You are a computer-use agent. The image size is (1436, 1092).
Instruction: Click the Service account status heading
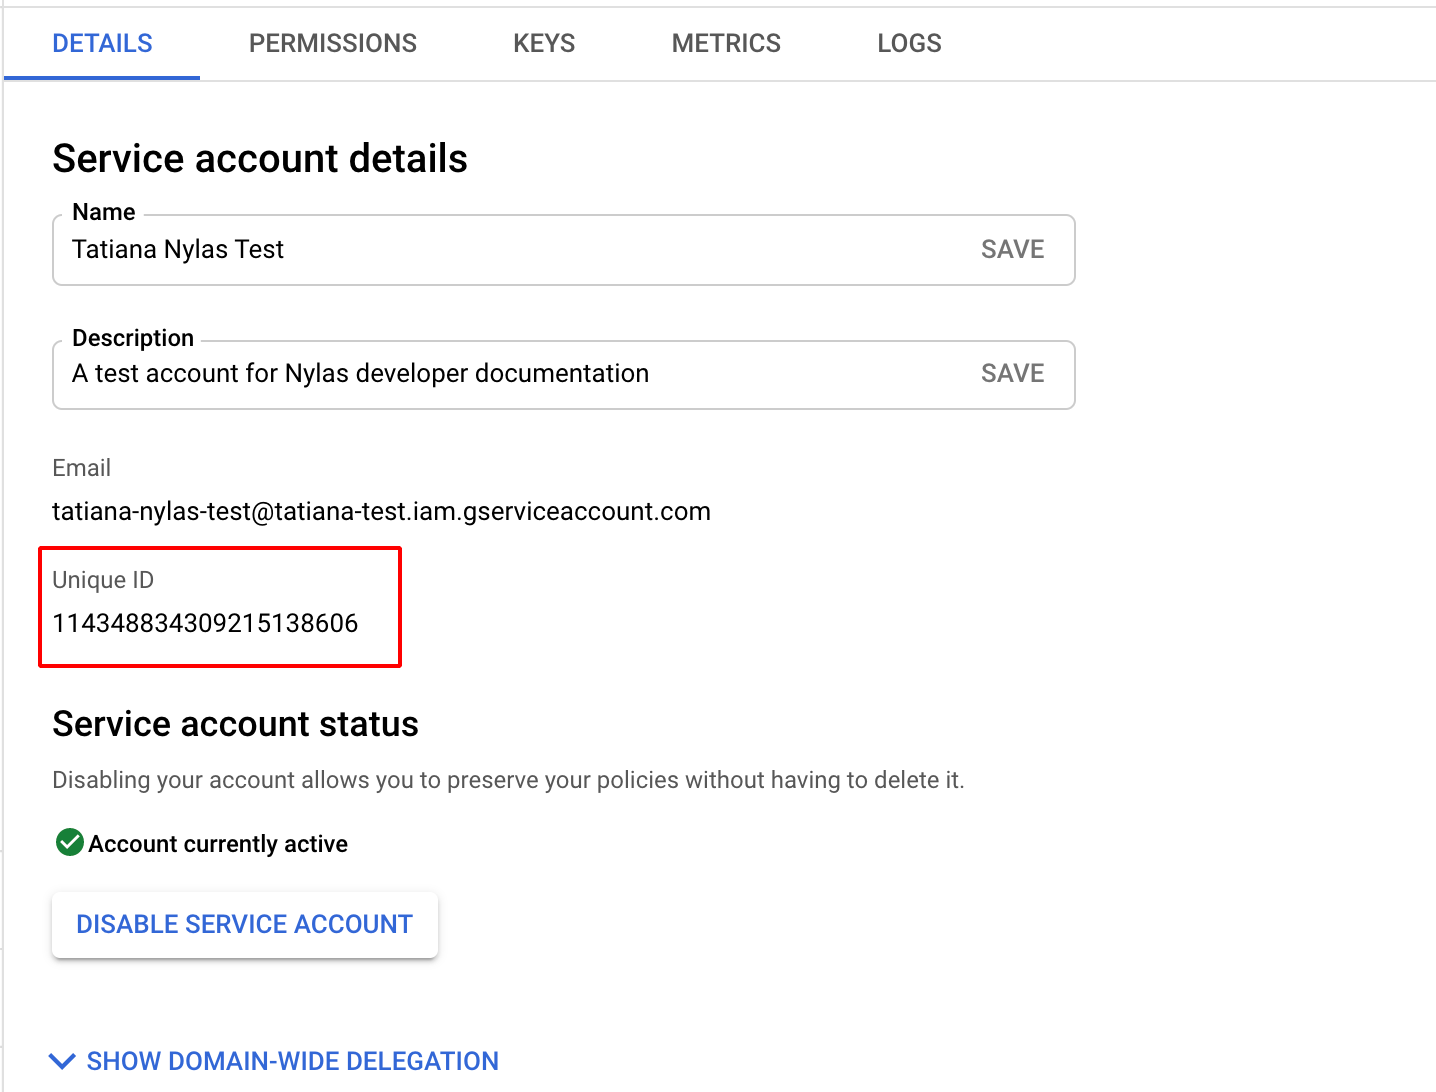tap(235, 723)
